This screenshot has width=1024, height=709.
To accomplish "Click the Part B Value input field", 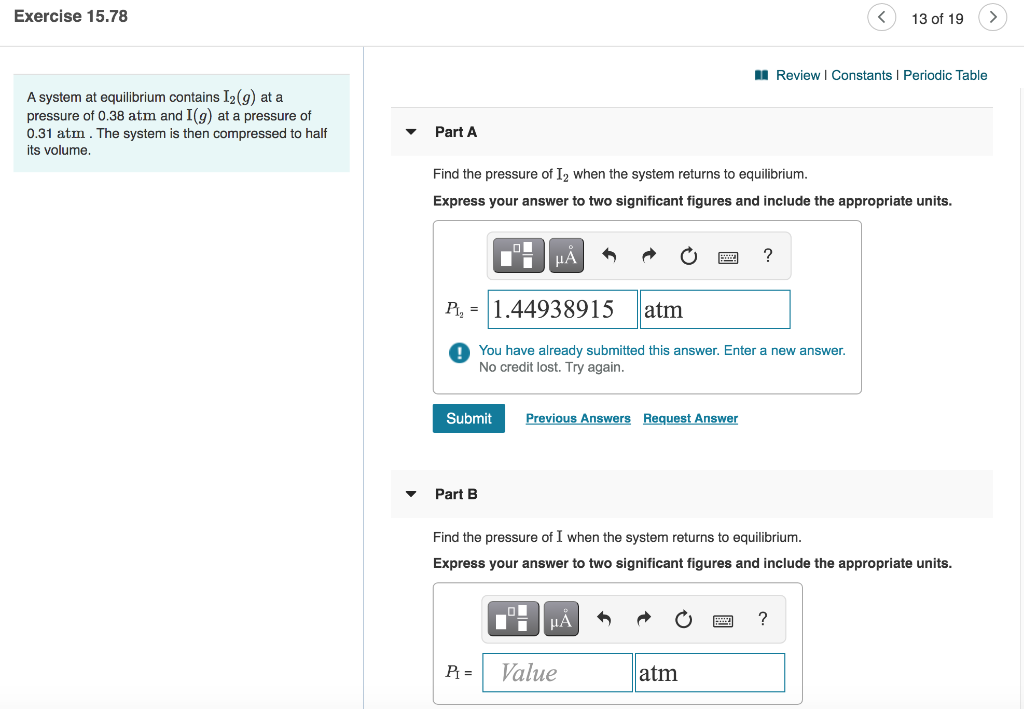I will click(x=557, y=672).
